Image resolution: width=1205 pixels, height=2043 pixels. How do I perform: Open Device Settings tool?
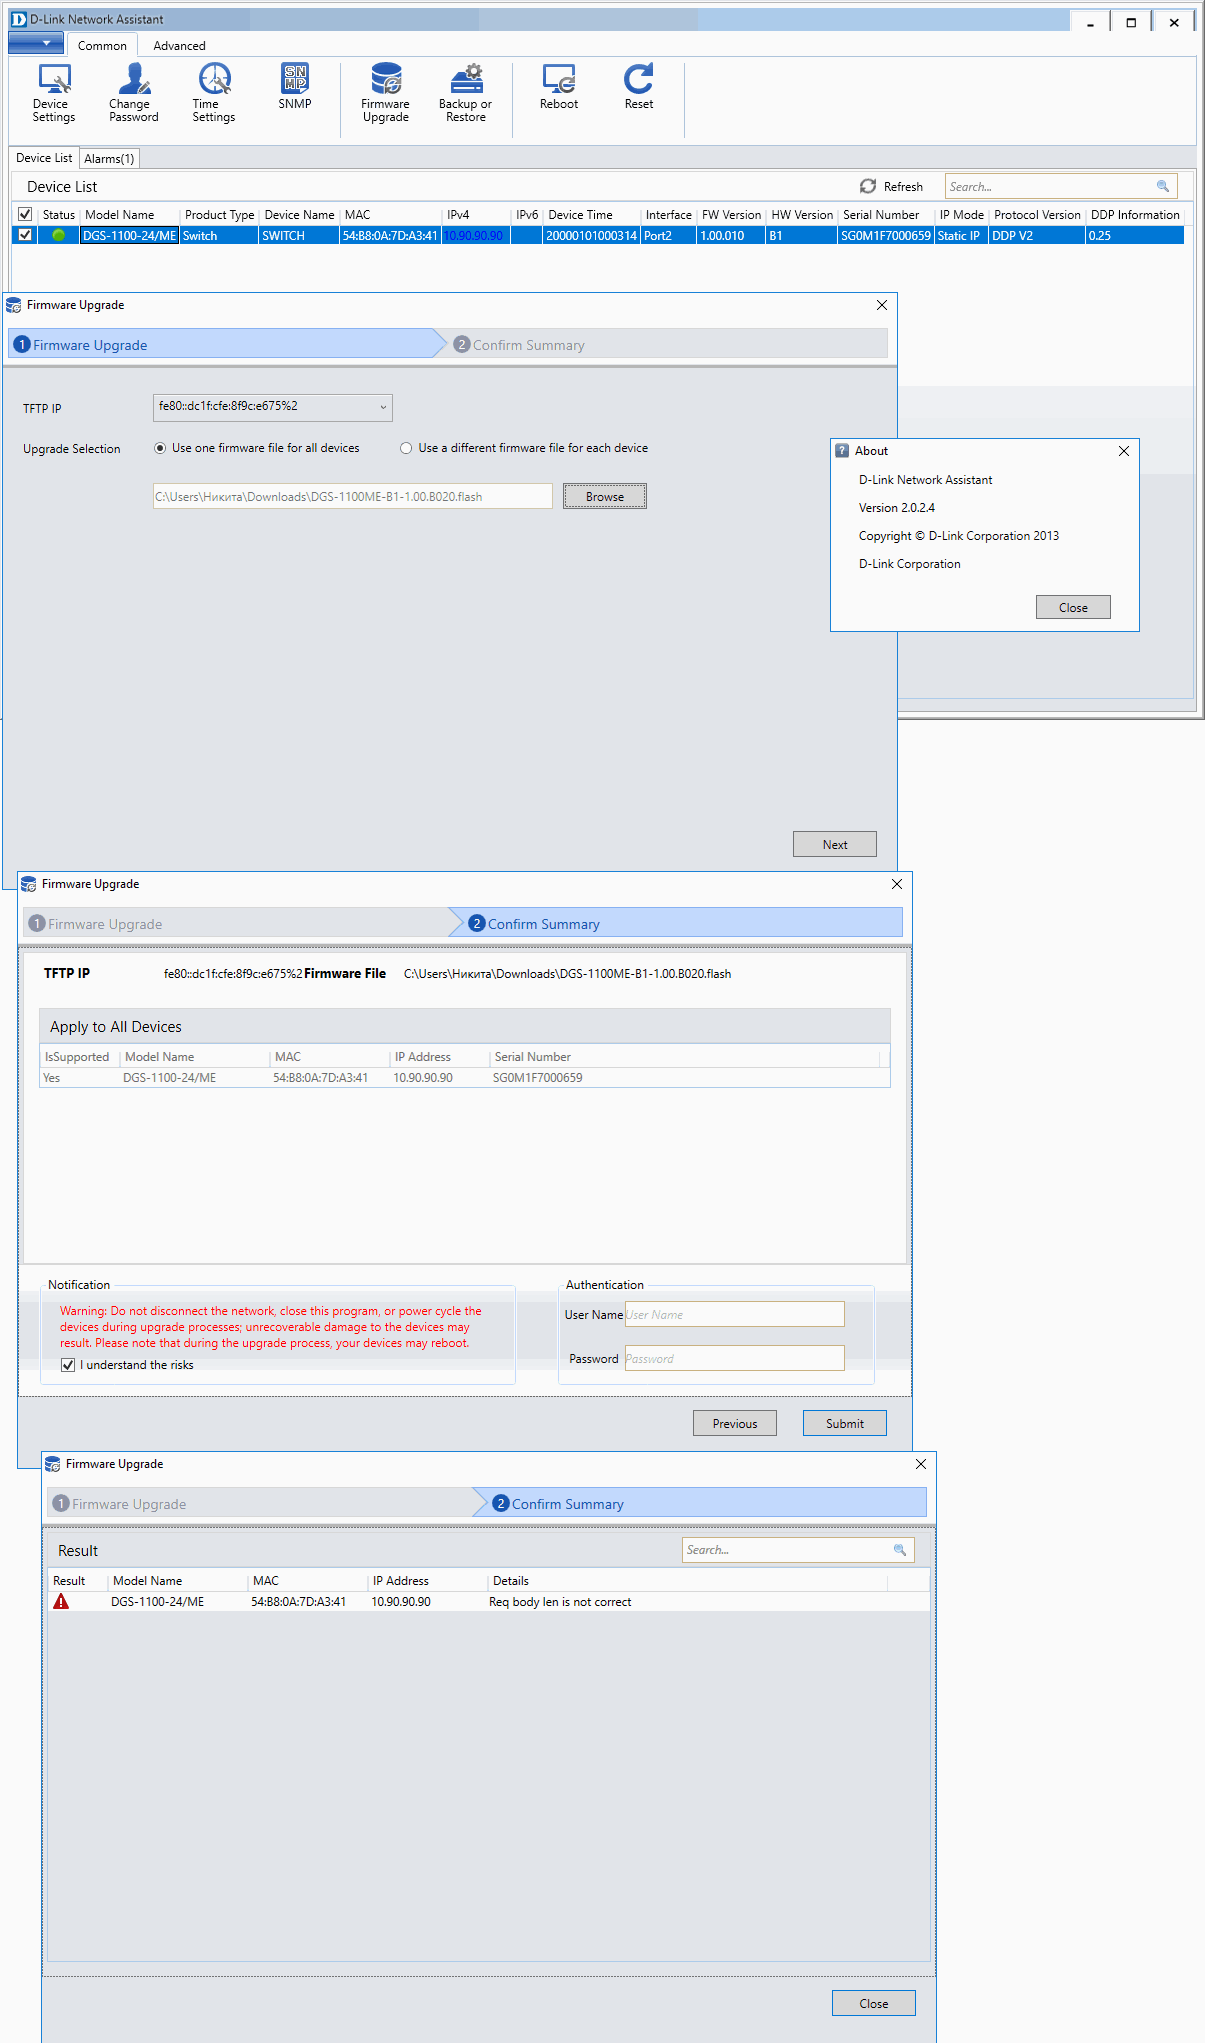53,93
